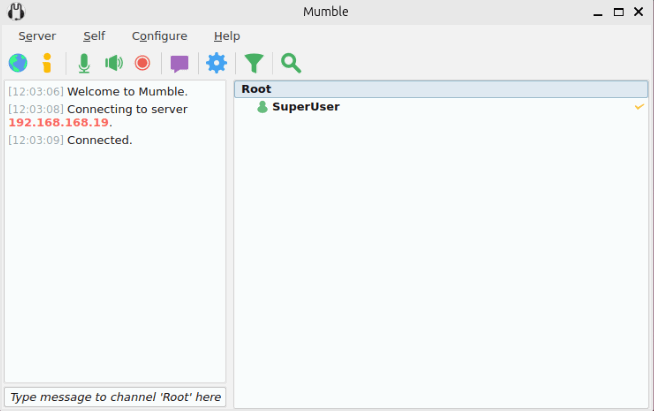
Task: Focus the 'Type message to channel' field
Action: click(115, 397)
